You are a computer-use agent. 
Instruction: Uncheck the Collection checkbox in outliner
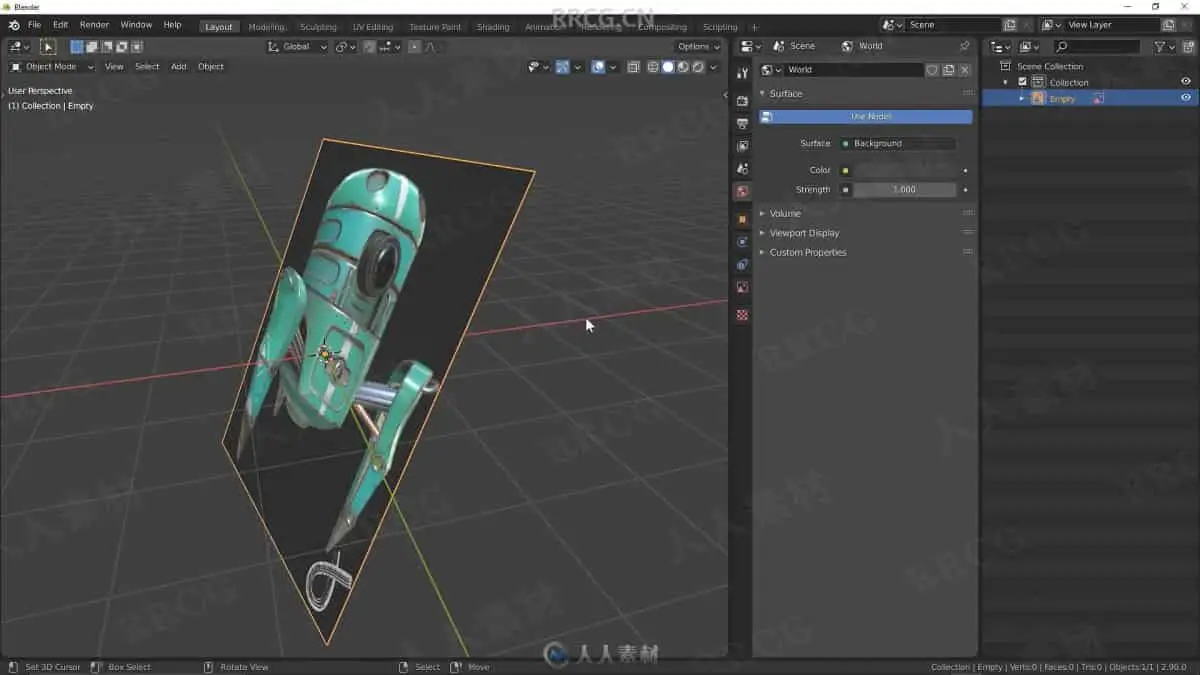pyautogui.click(x=1022, y=82)
